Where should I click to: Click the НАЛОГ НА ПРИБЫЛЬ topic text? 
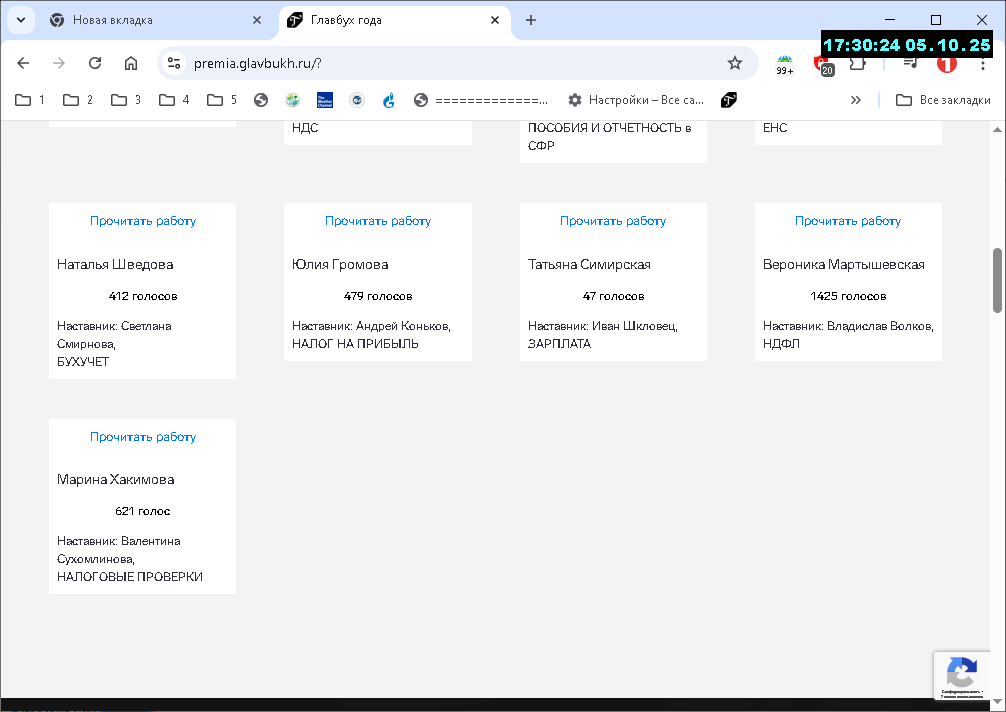(355, 344)
